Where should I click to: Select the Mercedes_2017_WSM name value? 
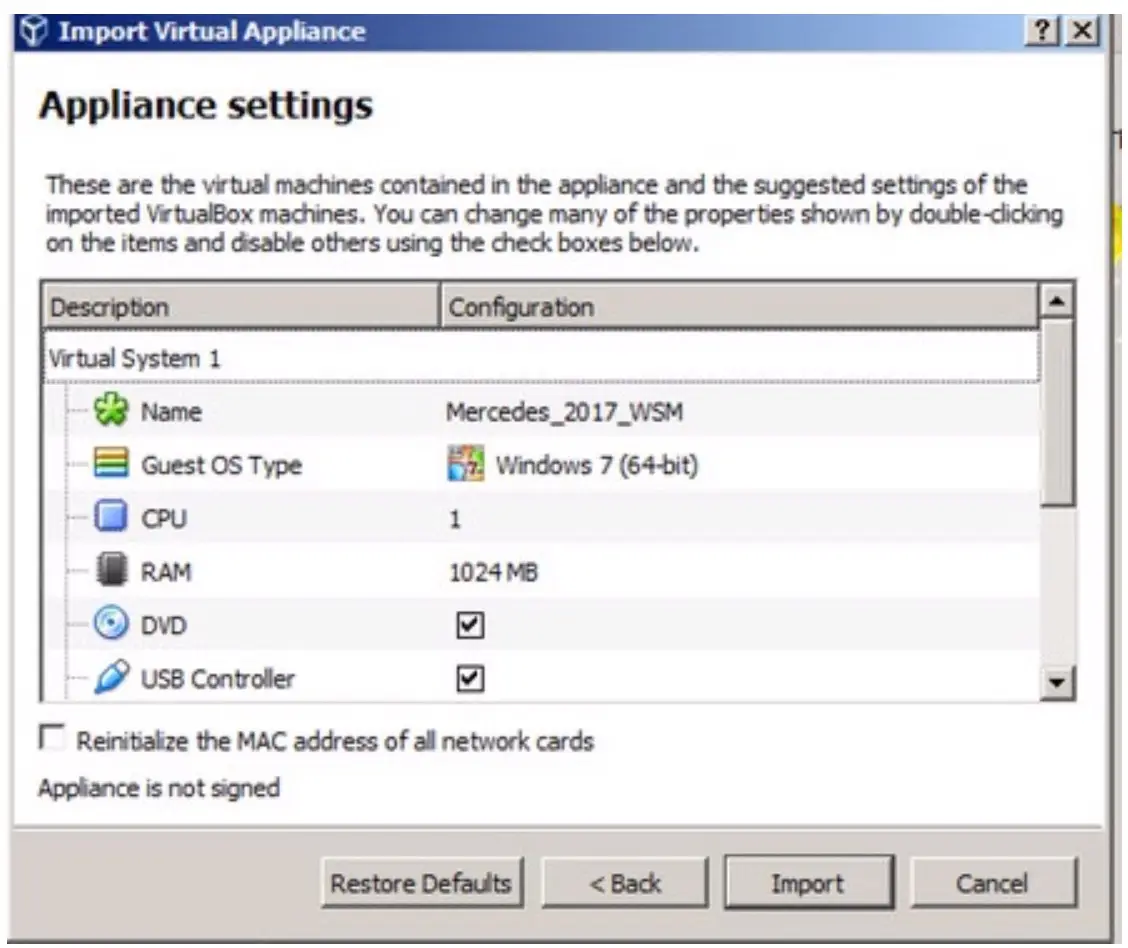564,412
